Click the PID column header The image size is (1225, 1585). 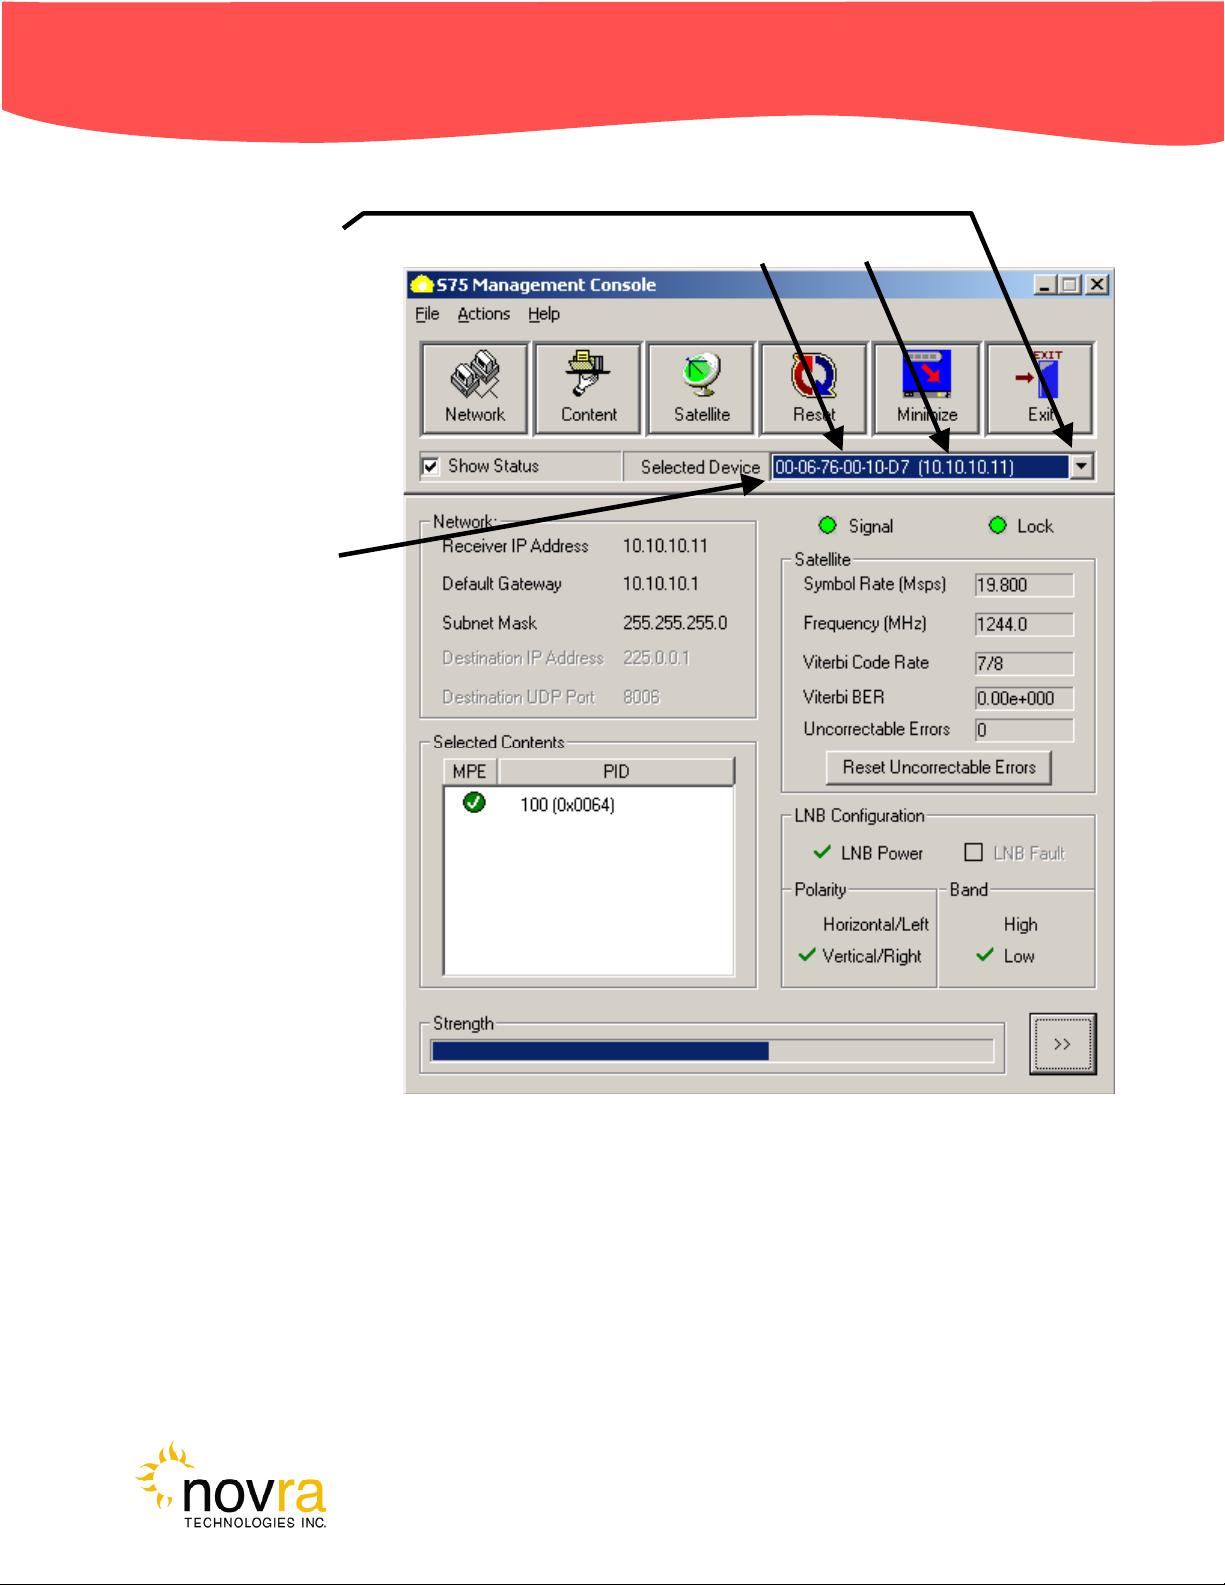coord(616,771)
